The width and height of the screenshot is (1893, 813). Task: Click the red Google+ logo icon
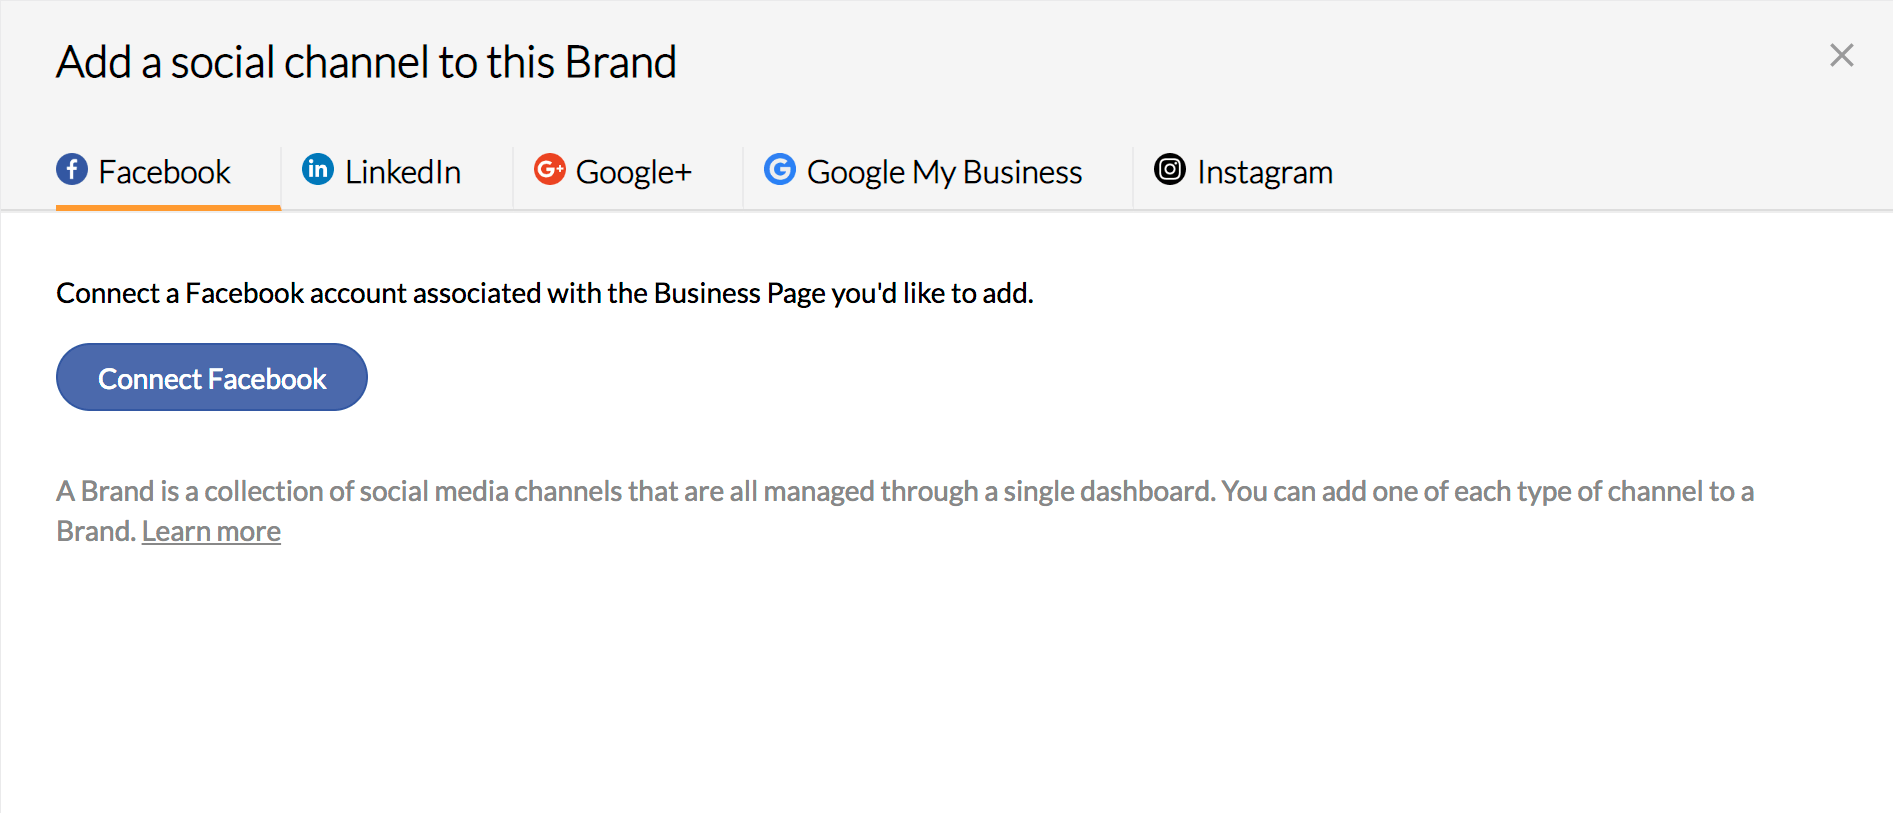pos(549,170)
